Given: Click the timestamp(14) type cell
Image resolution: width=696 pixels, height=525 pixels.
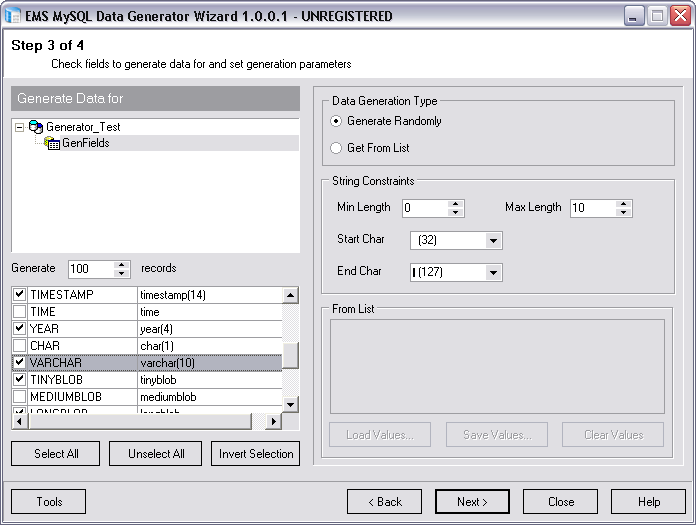Looking at the screenshot, I should click(210, 295).
